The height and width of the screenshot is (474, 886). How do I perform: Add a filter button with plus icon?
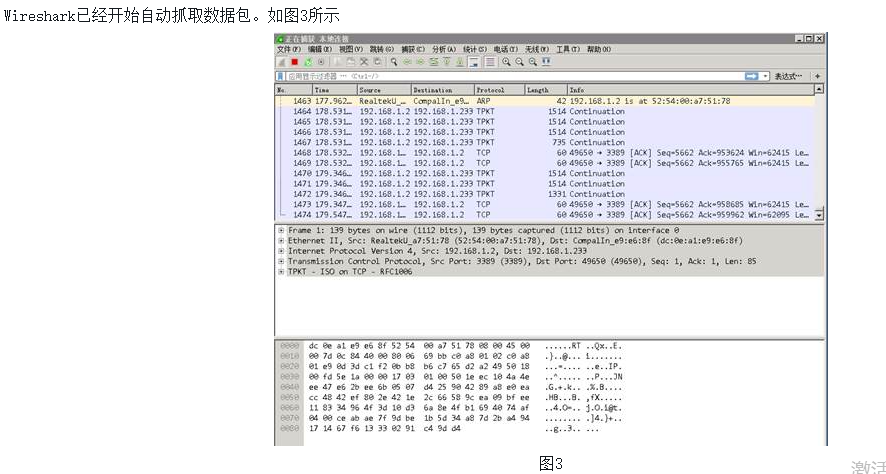818,76
